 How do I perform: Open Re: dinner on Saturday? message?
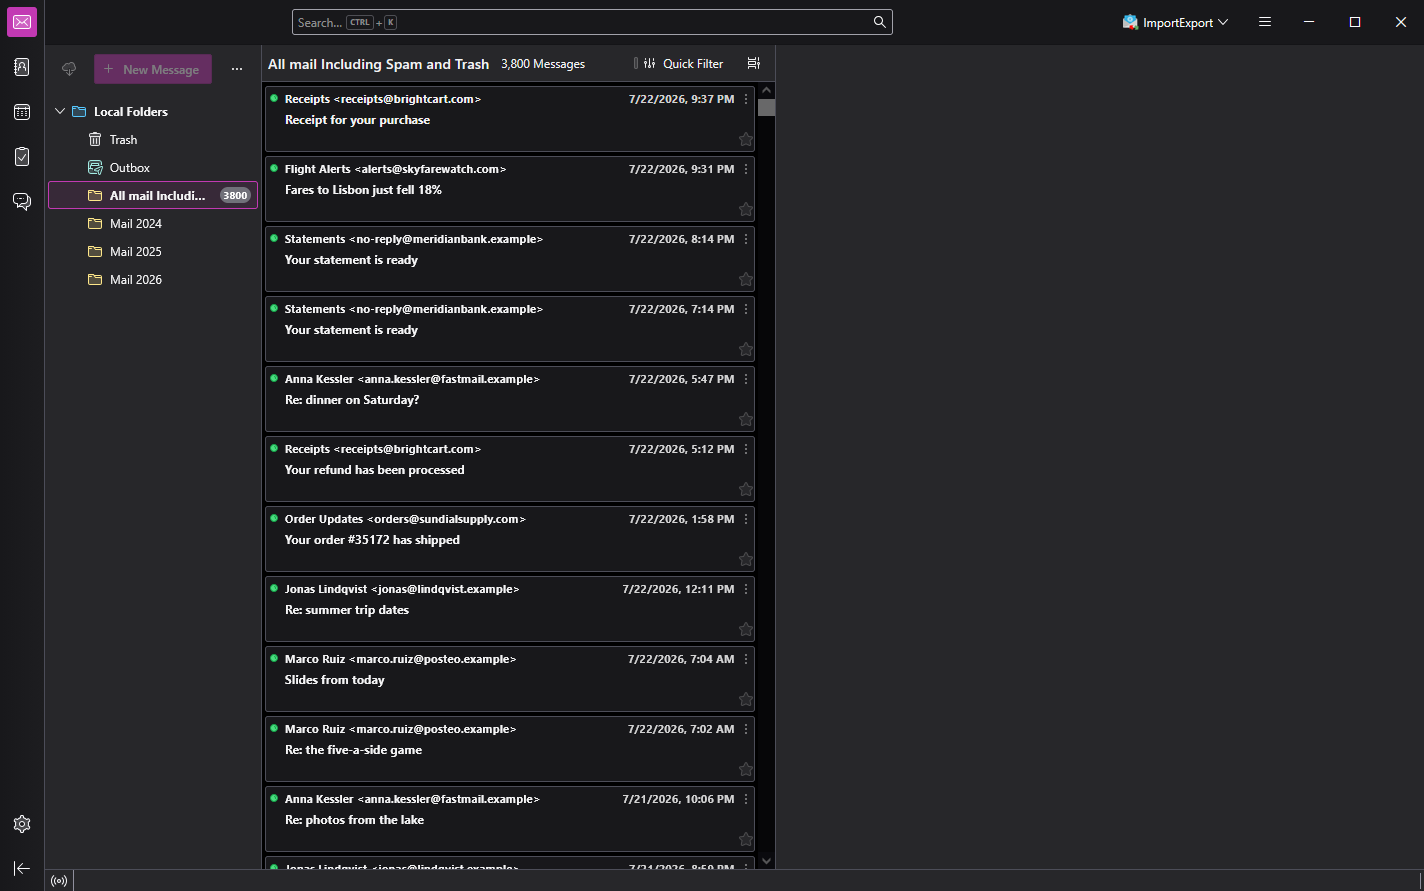[x=510, y=399]
